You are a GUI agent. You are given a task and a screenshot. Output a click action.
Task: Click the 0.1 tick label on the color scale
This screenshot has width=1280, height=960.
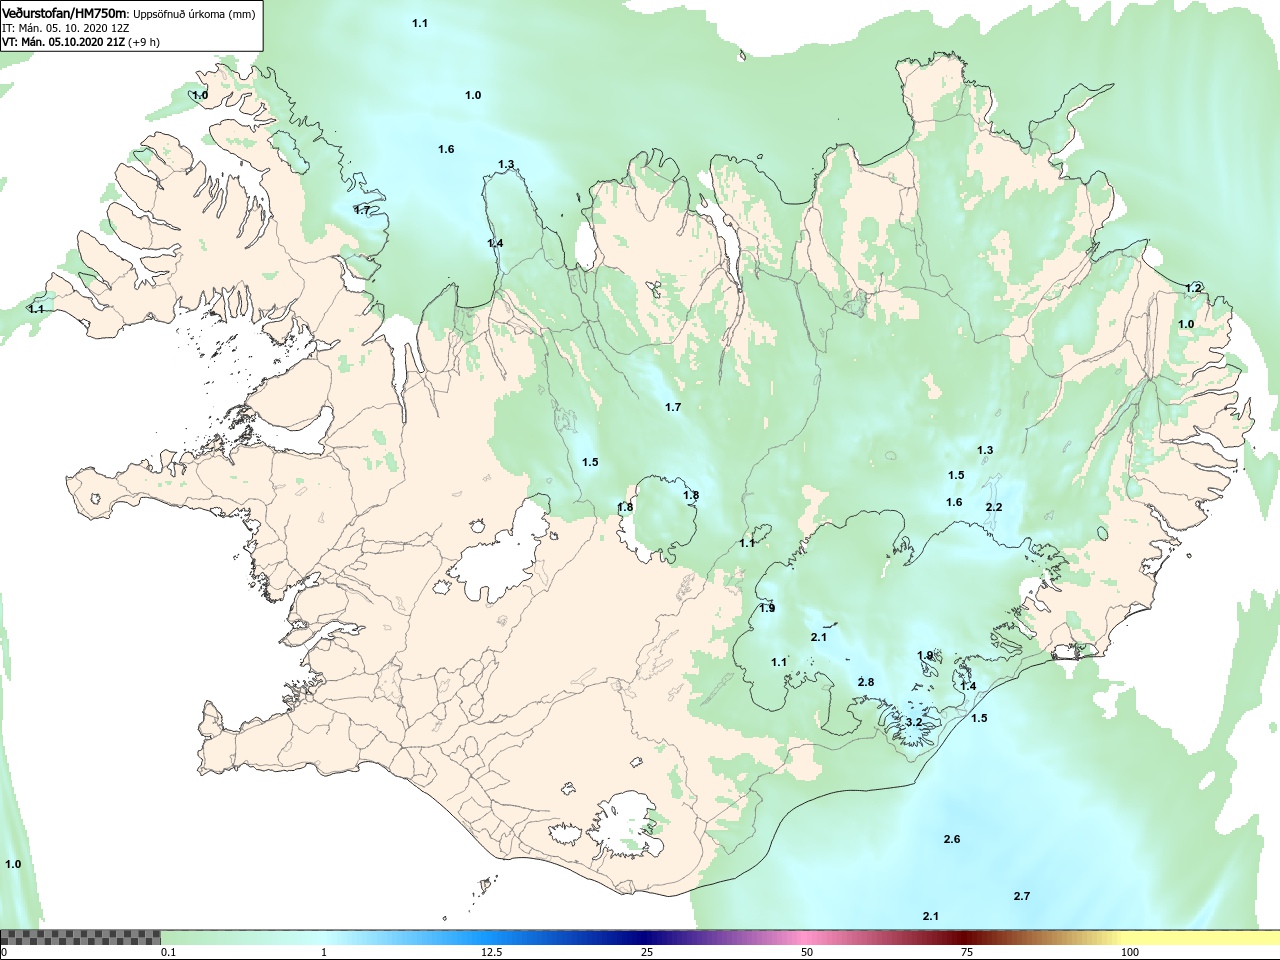click(169, 952)
